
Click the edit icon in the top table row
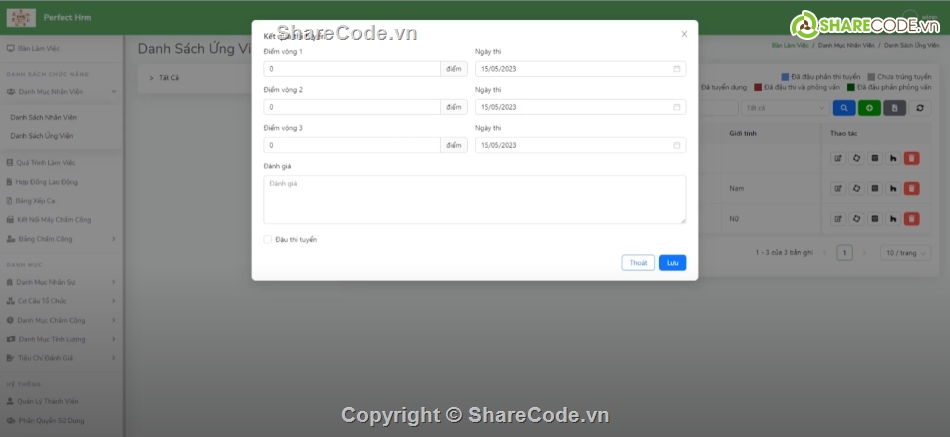pyautogui.click(x=838, y=158)
